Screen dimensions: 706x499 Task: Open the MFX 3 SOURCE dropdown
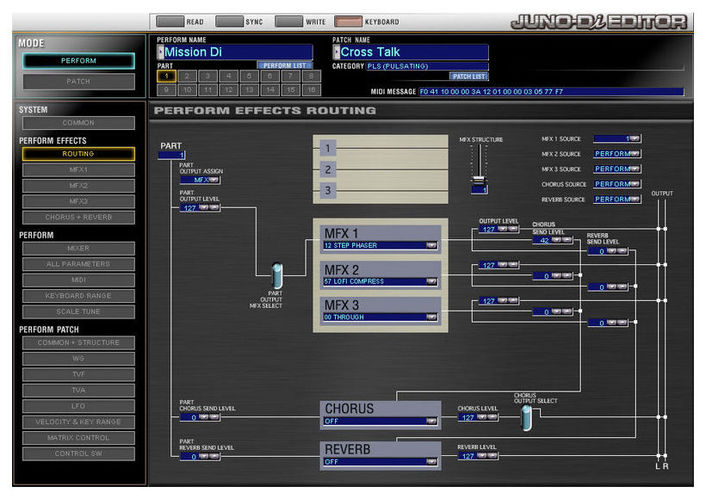617,169
